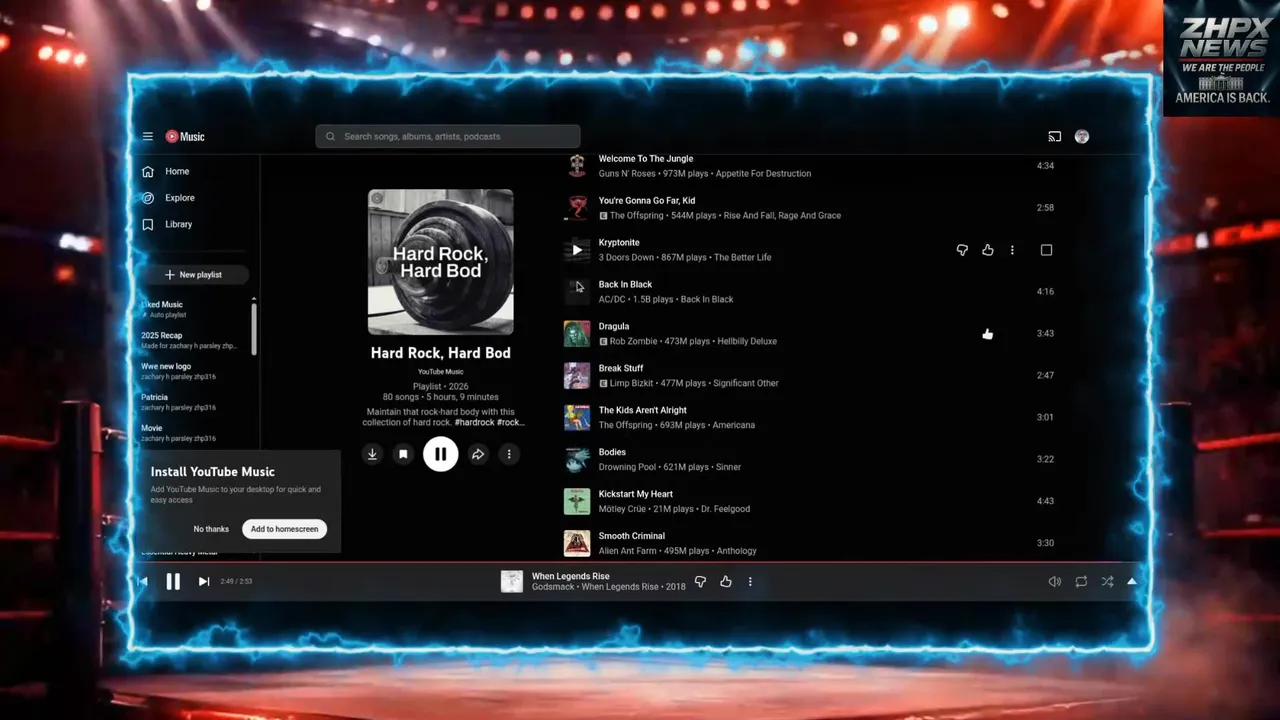Open the account avatar menu
Viewport: 1280px width, 720px height.
pos(1081,137)
